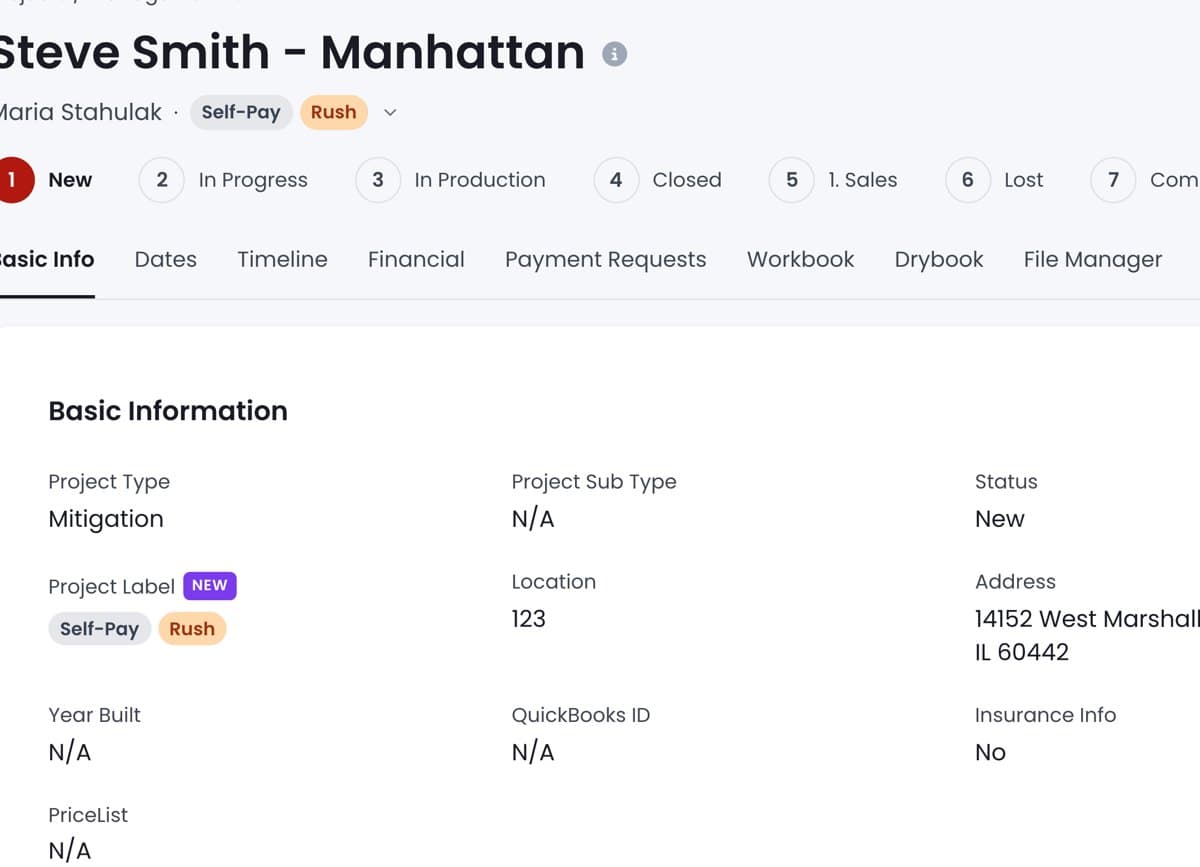The height and width of the screenshot is (867, 1200).
Task: View the Financial tab
Action: [416, 260]
